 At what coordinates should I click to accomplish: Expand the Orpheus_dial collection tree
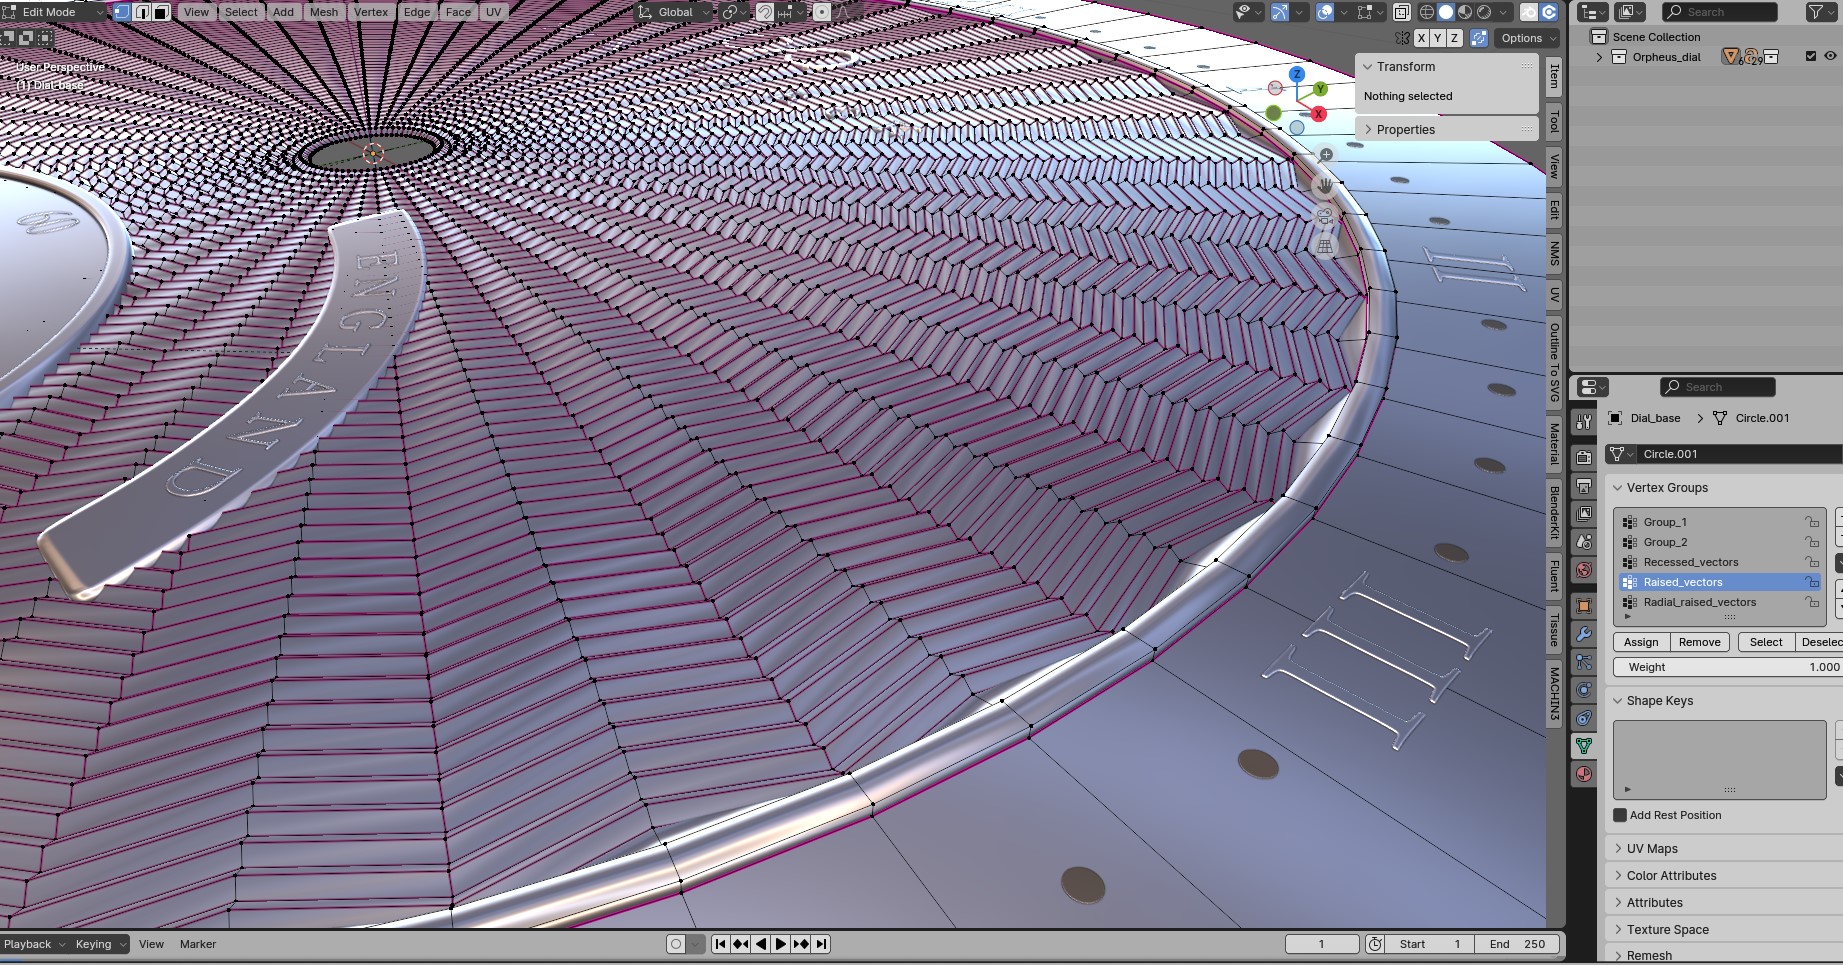point(1599,57)
